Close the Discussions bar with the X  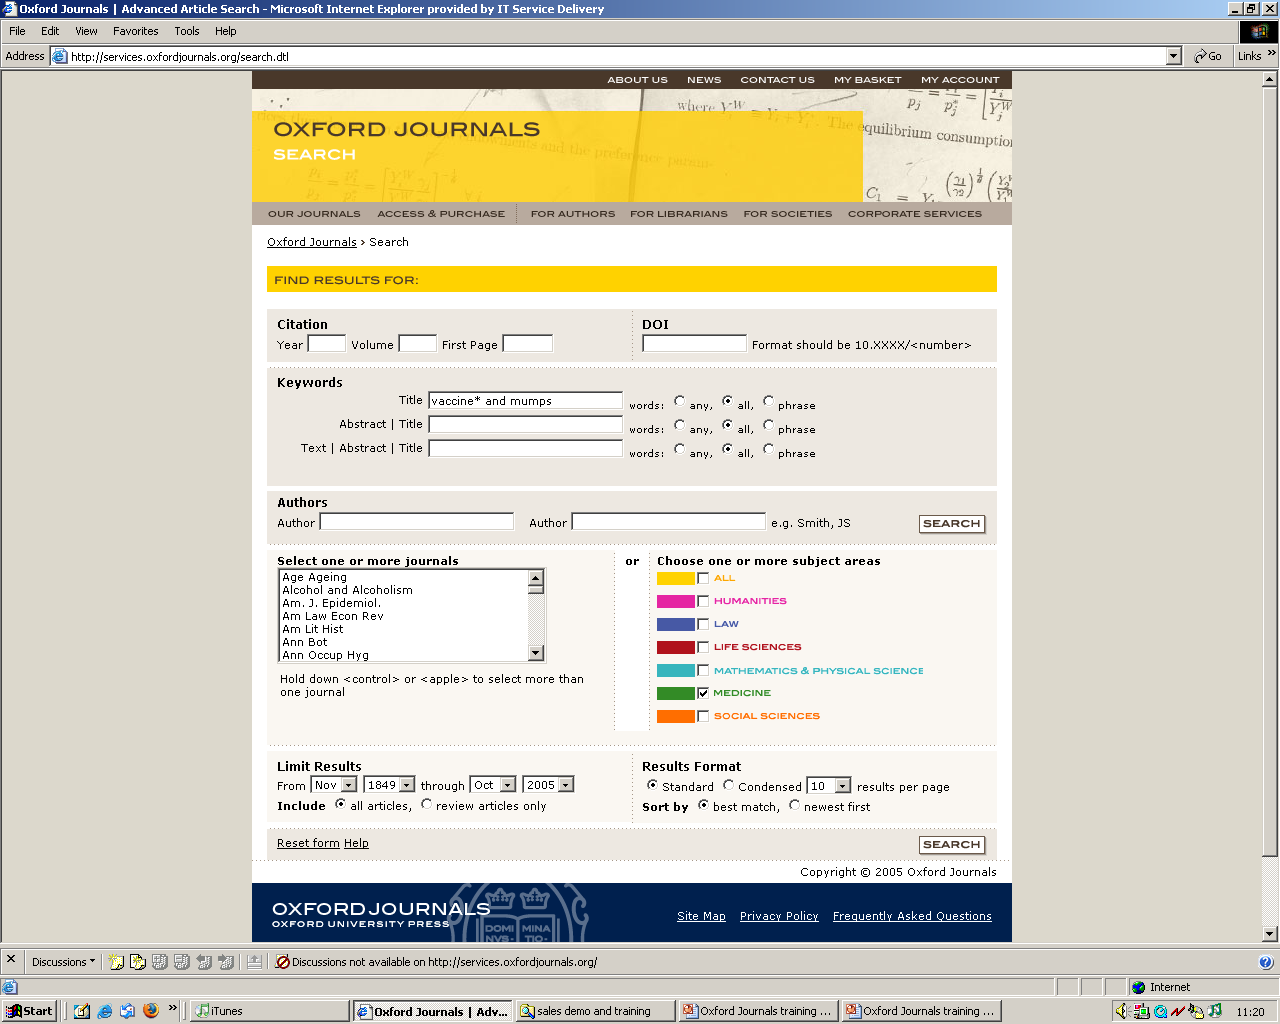tap(11, 958)
